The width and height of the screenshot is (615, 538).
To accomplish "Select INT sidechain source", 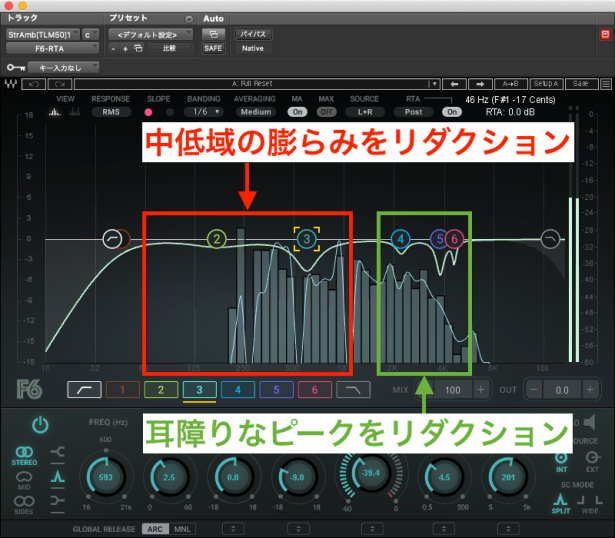I will point(561,462).
